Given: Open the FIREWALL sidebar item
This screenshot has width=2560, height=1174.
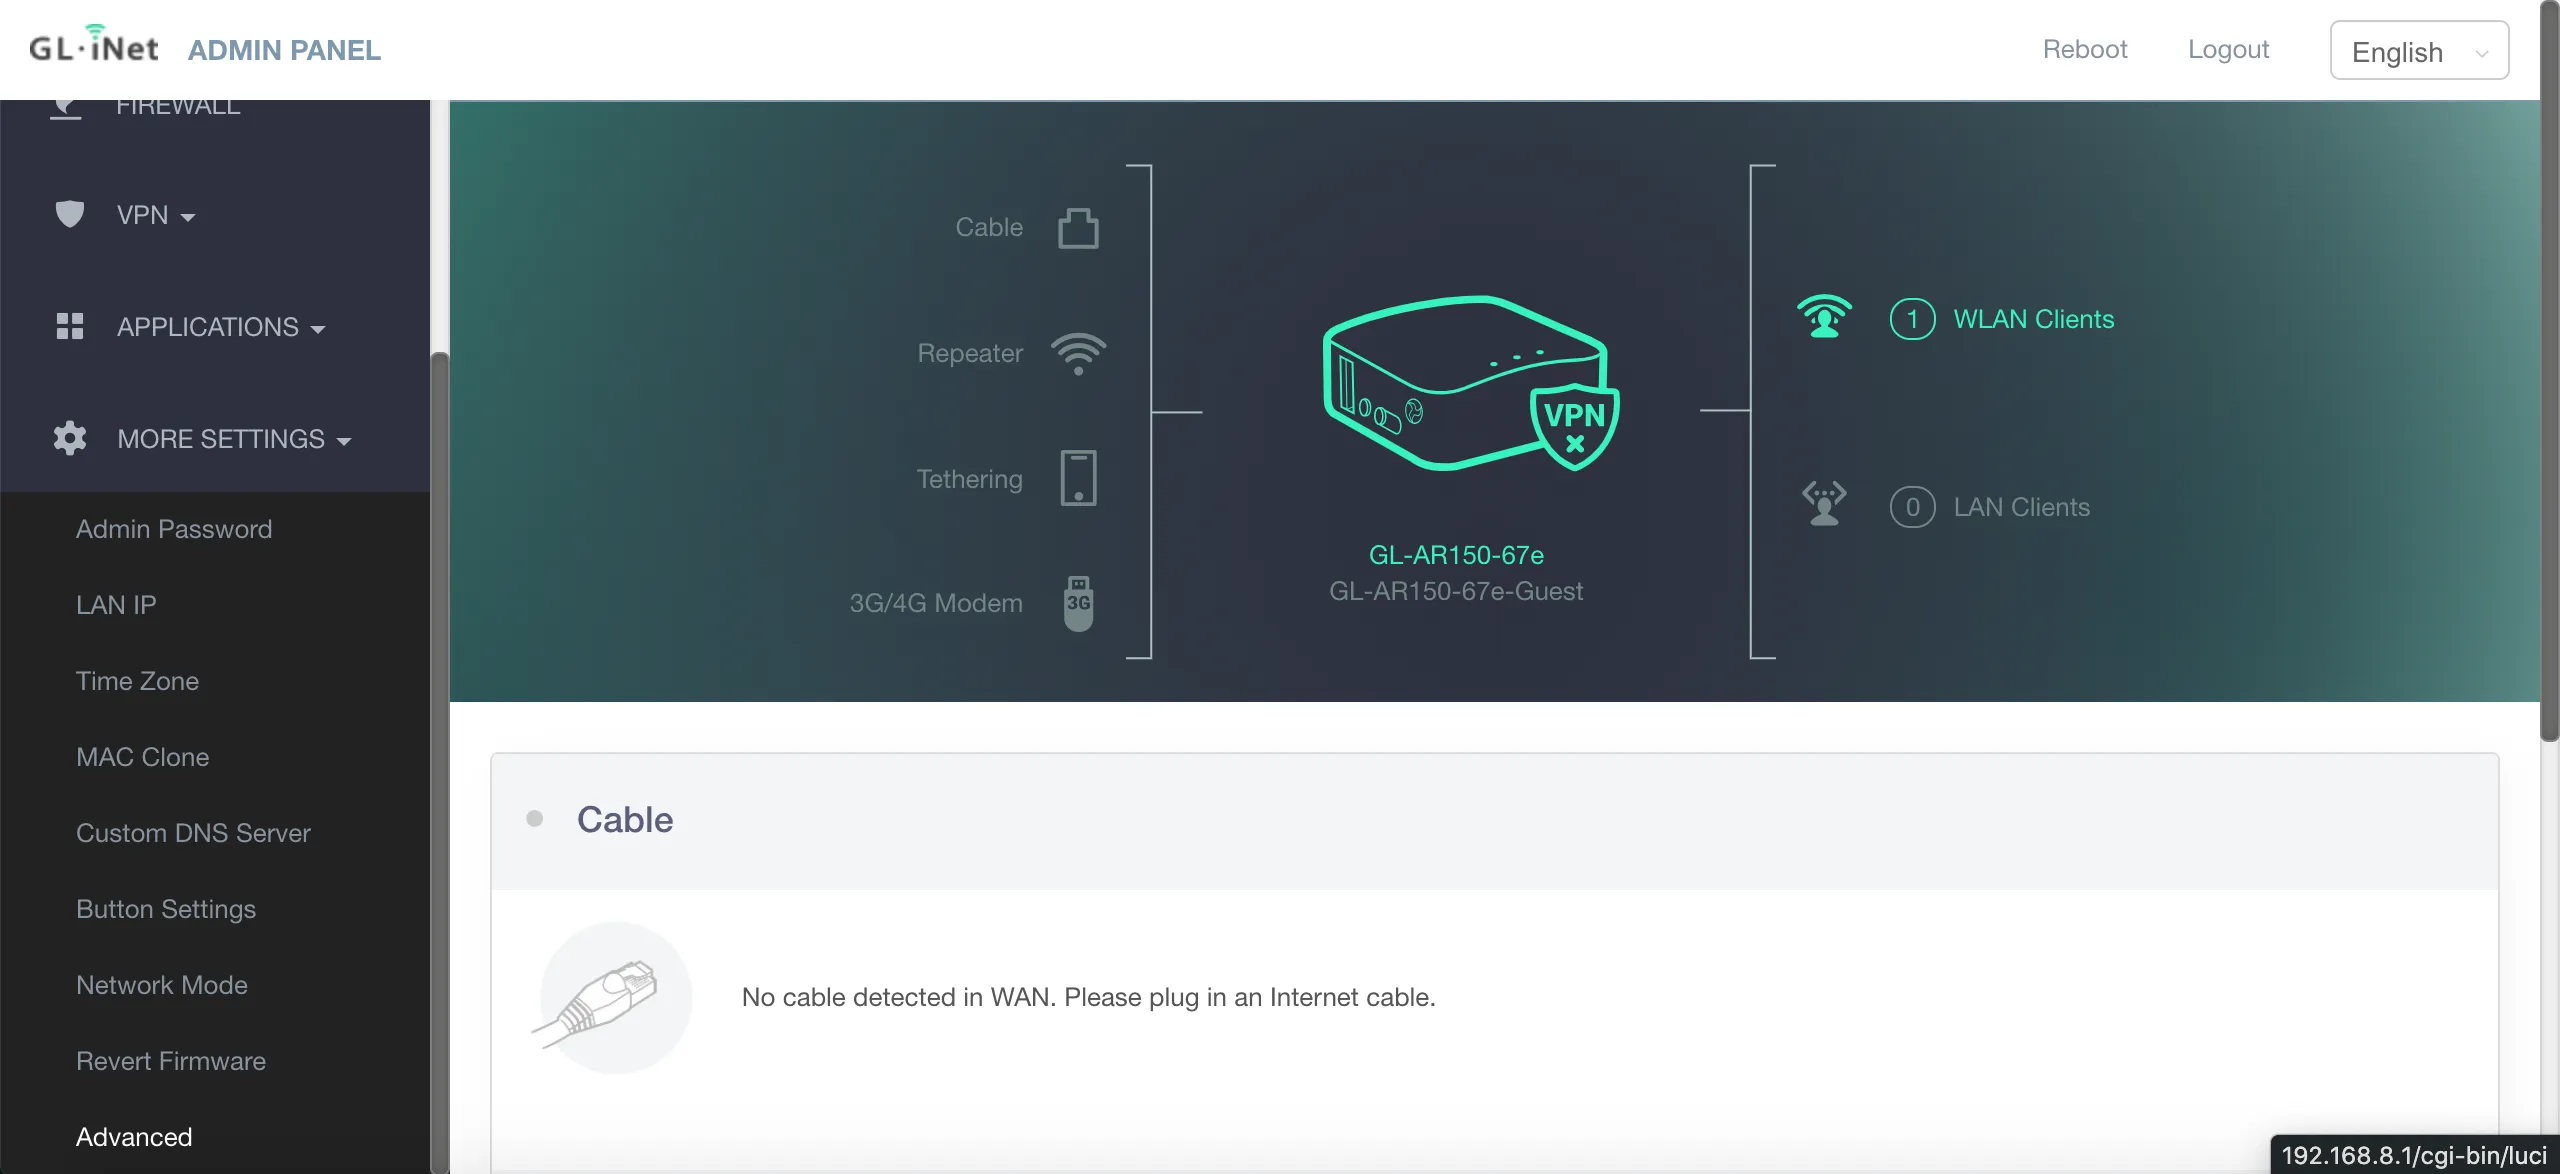Looking at the screenshot, I should point(178,107).
